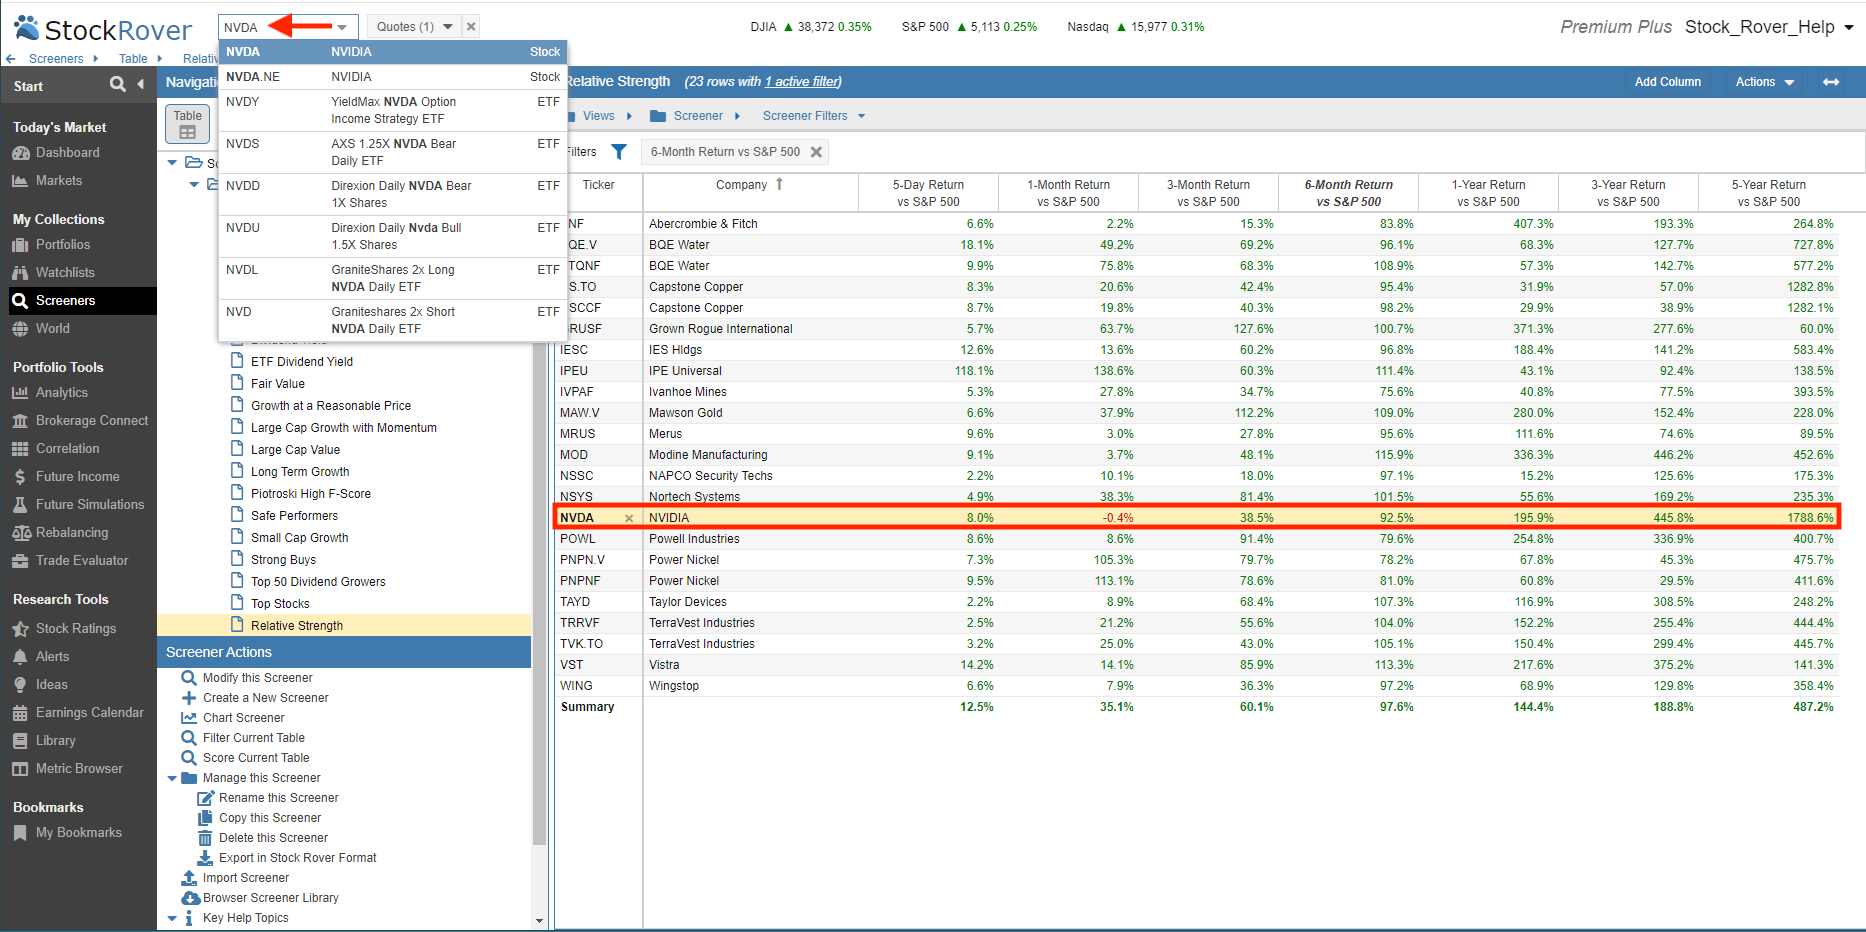
Task: Select NVDL GraniteShares 2x Long suggestion
Action: coord(393,278)
